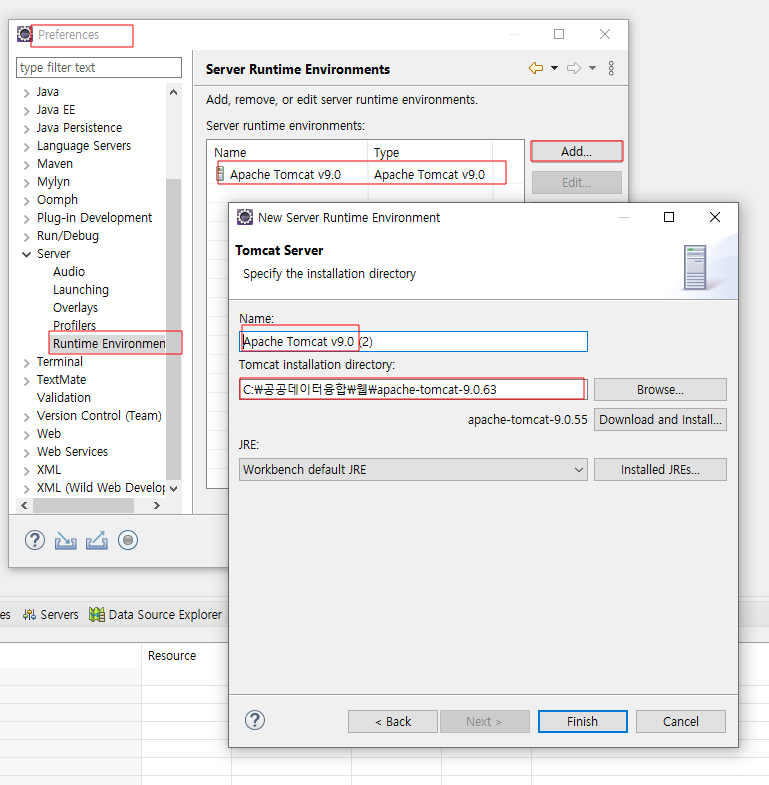Expand the Maven tree node
Viewport: 769px width, 785px height.
coord(27,165)
